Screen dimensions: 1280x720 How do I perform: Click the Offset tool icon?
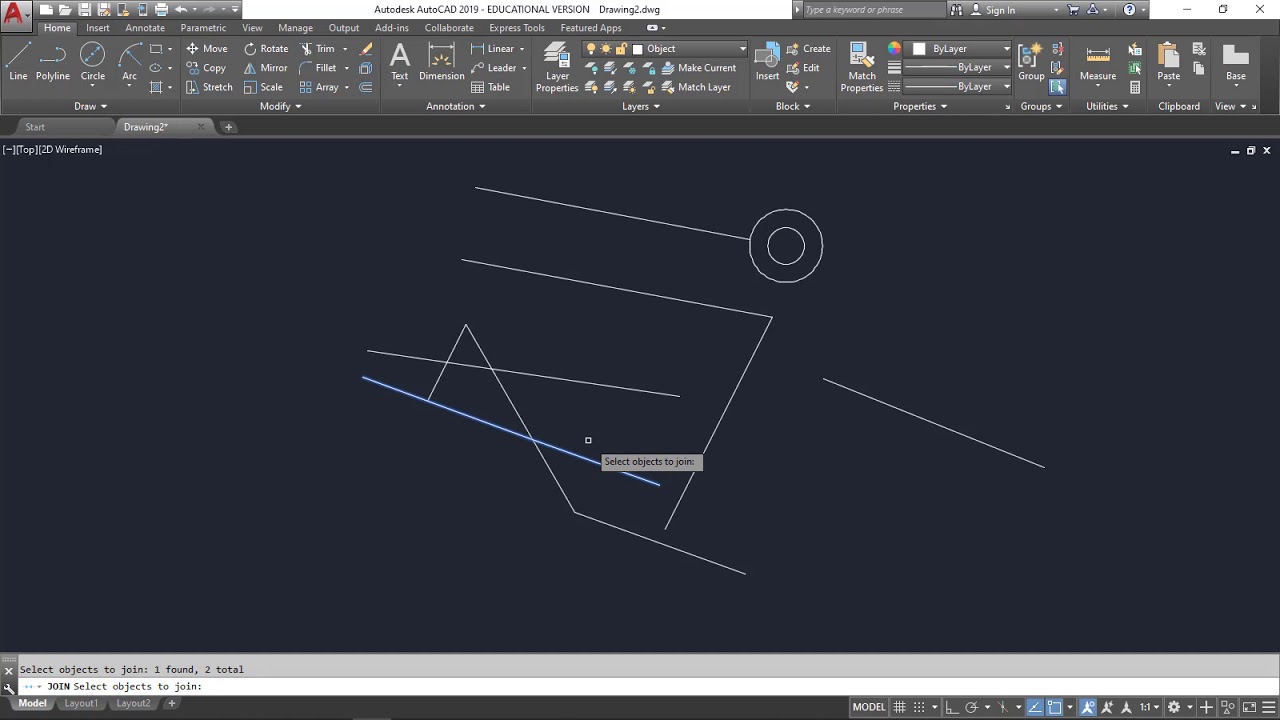click(x=366, y=87)
